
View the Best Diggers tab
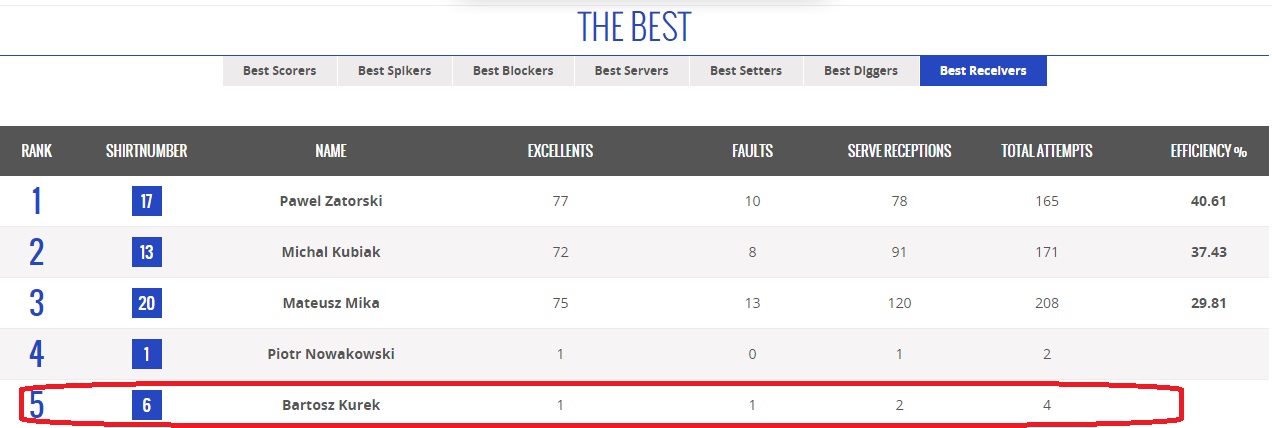pyautogui.click(x=861, y=71)
